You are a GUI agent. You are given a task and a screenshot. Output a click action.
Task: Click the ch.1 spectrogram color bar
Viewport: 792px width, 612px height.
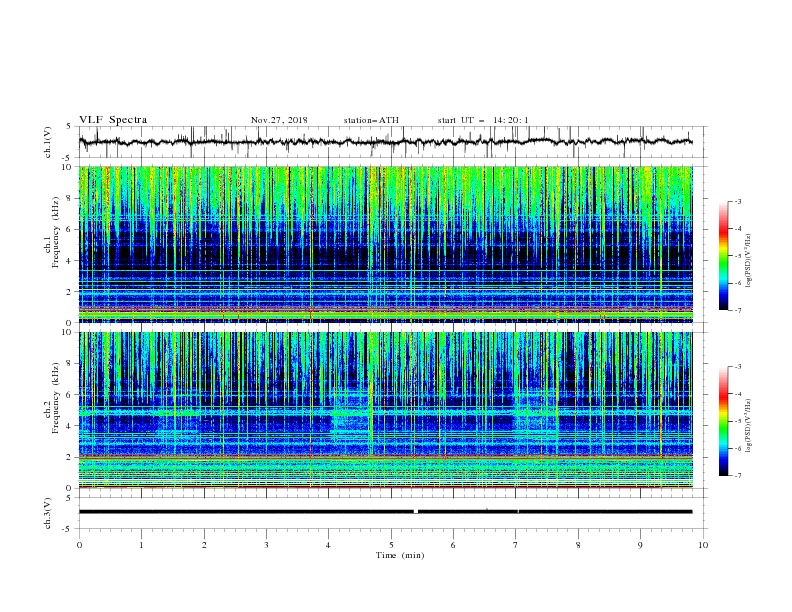pos(723,256)
